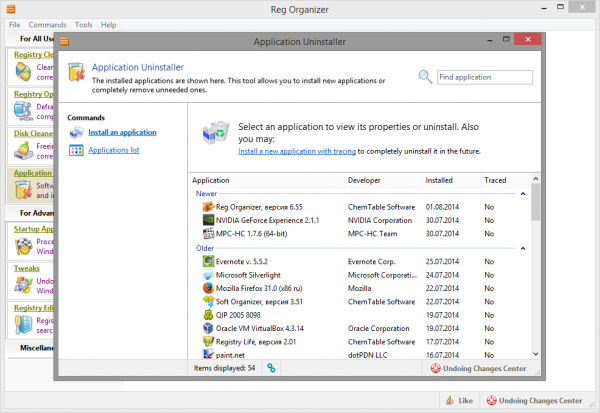Click the Mozilla Firefox 31.0 icon
Screen dimensions: 600x413
pyautogui.click(x=208, y=288)
